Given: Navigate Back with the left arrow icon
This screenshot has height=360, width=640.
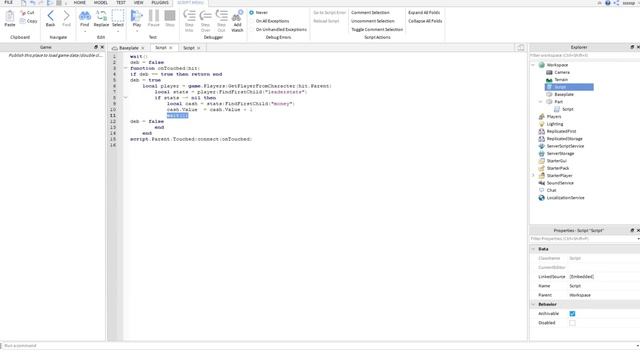Looking at the screenshot, I should 50,16.
